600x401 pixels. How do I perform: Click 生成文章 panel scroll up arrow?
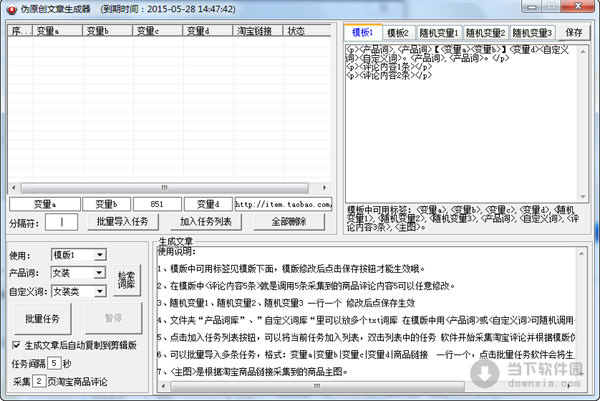tap(581, 254)
